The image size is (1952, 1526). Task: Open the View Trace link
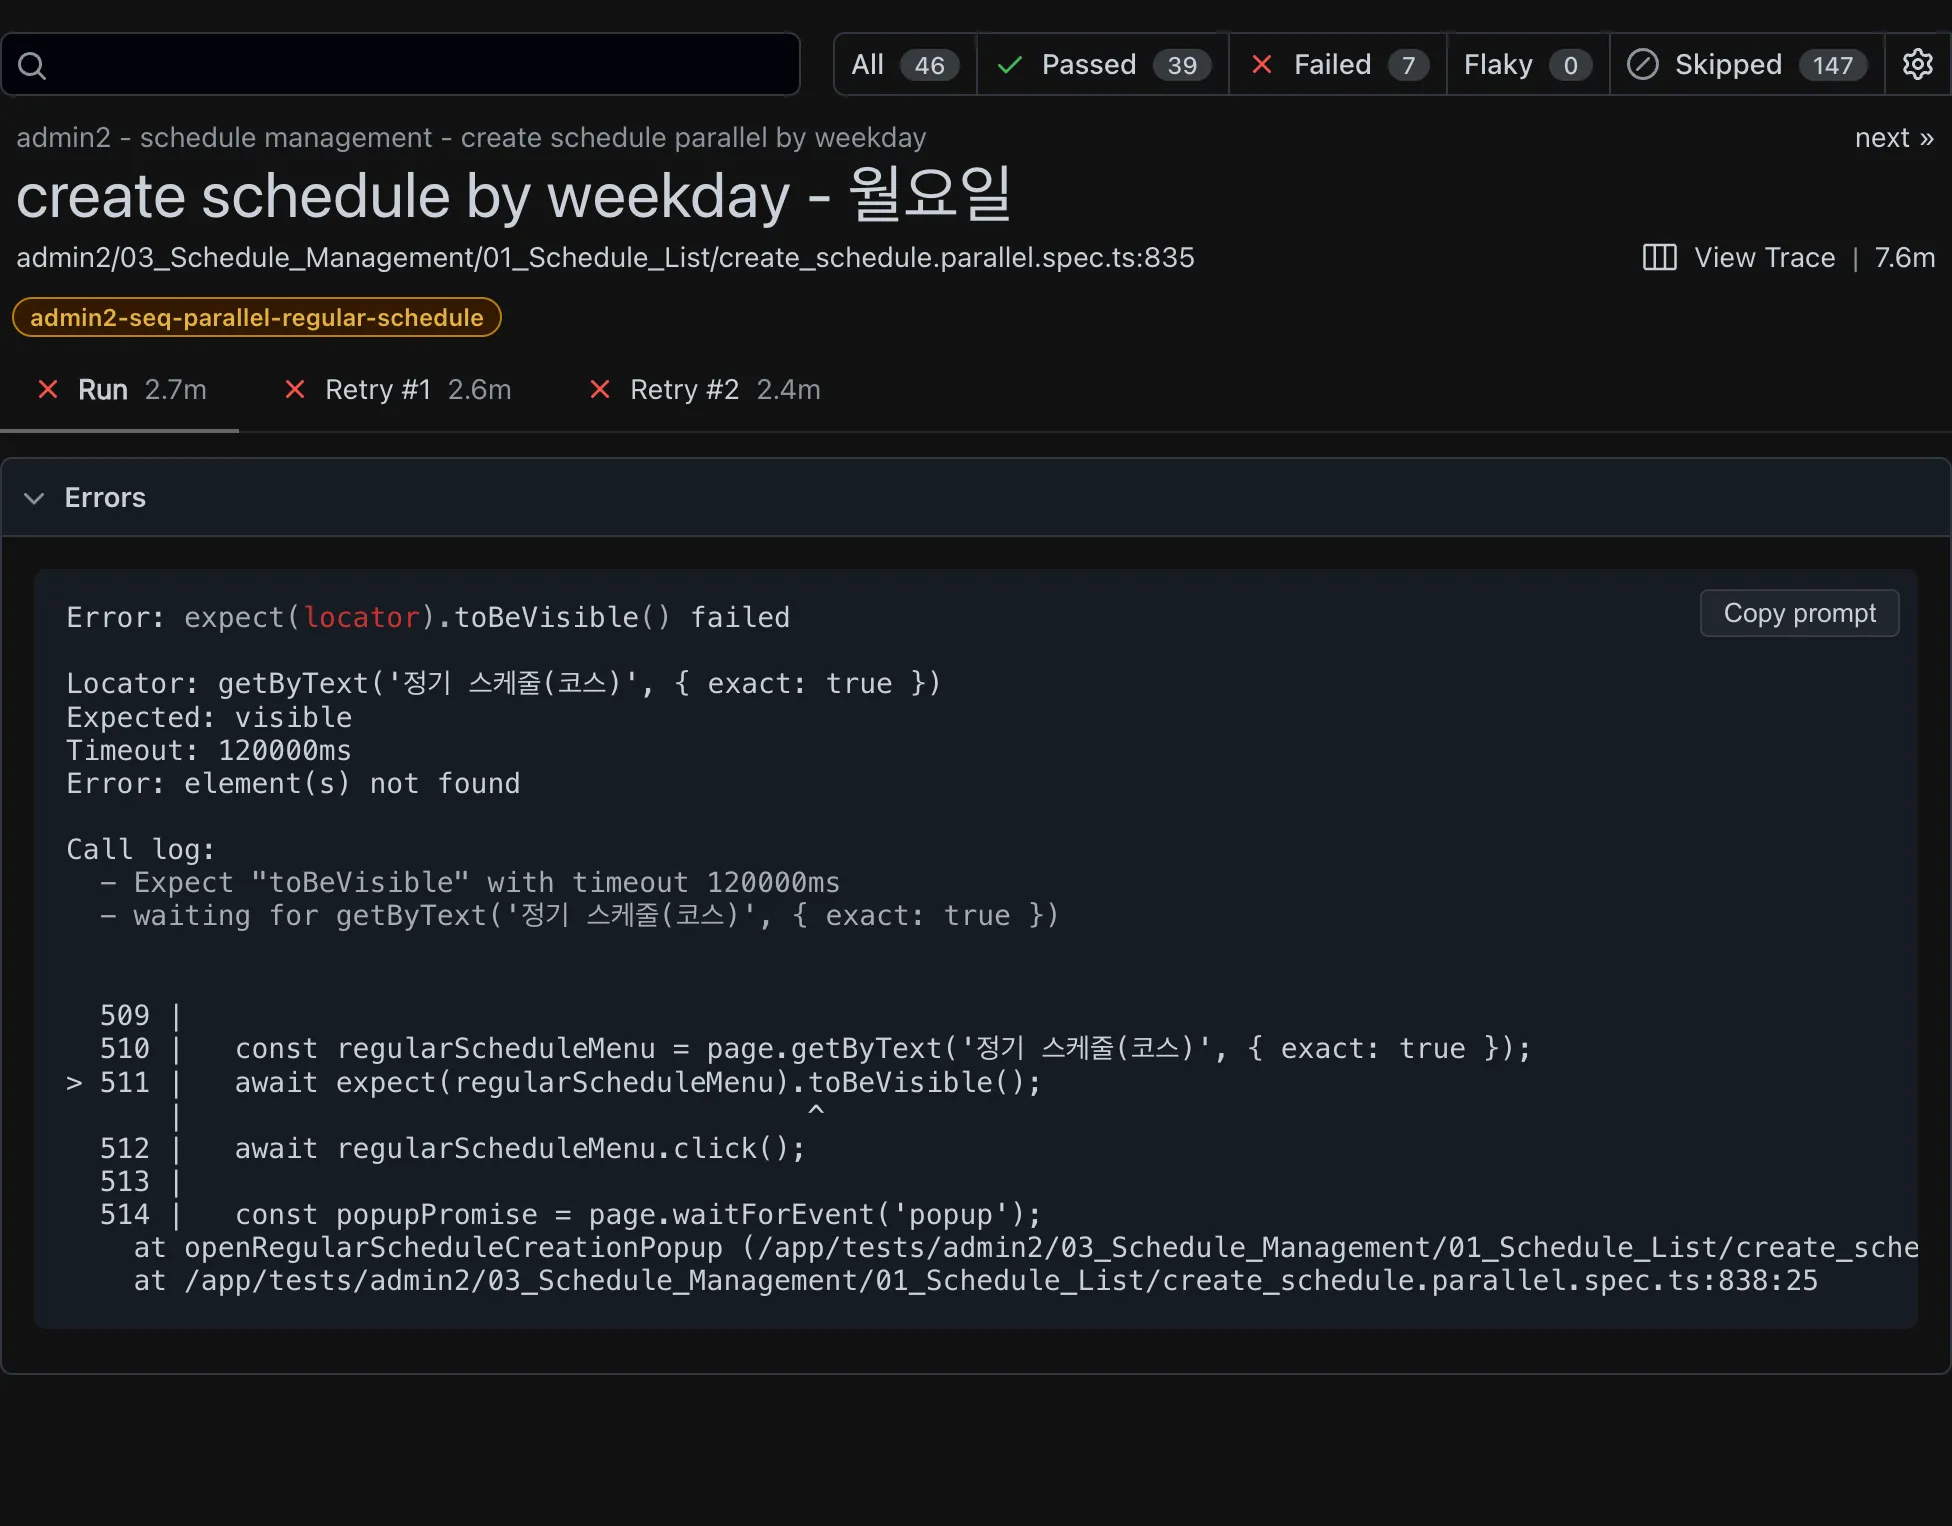tap(1764, 258)
